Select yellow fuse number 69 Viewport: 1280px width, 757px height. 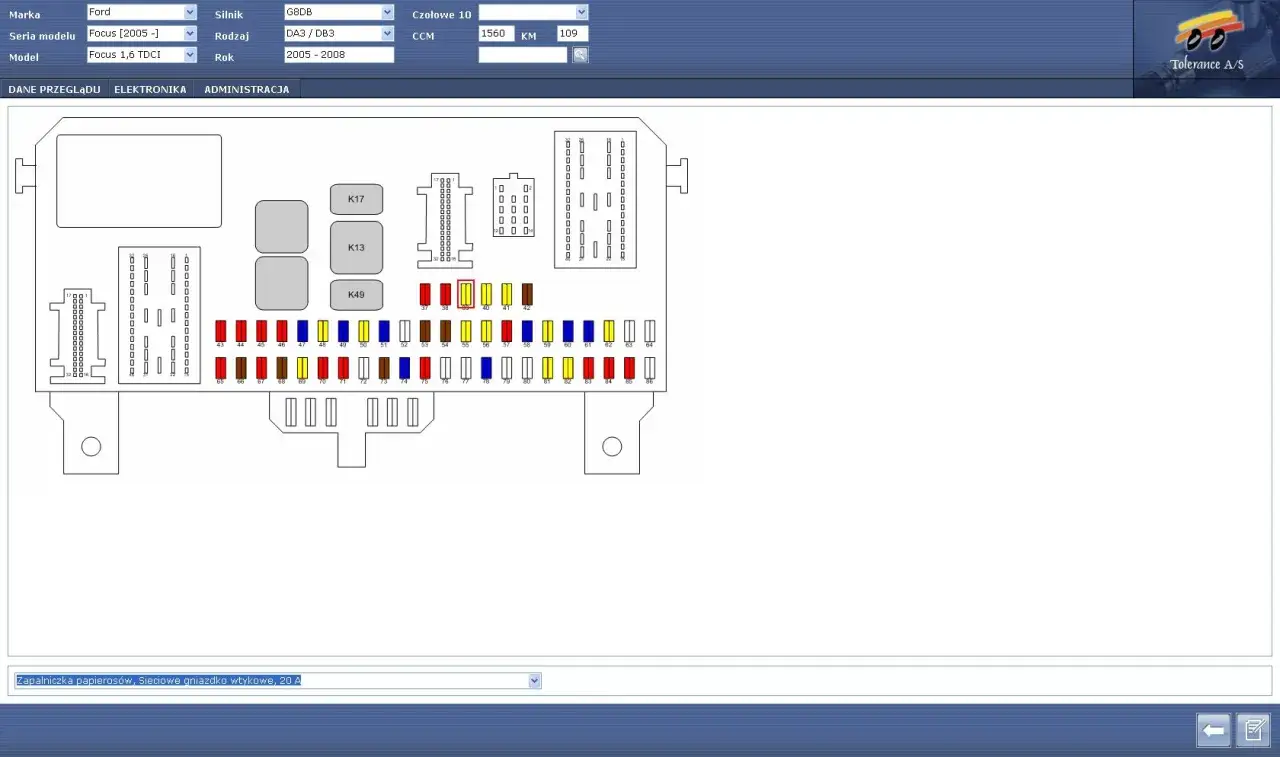coord(302,368)
